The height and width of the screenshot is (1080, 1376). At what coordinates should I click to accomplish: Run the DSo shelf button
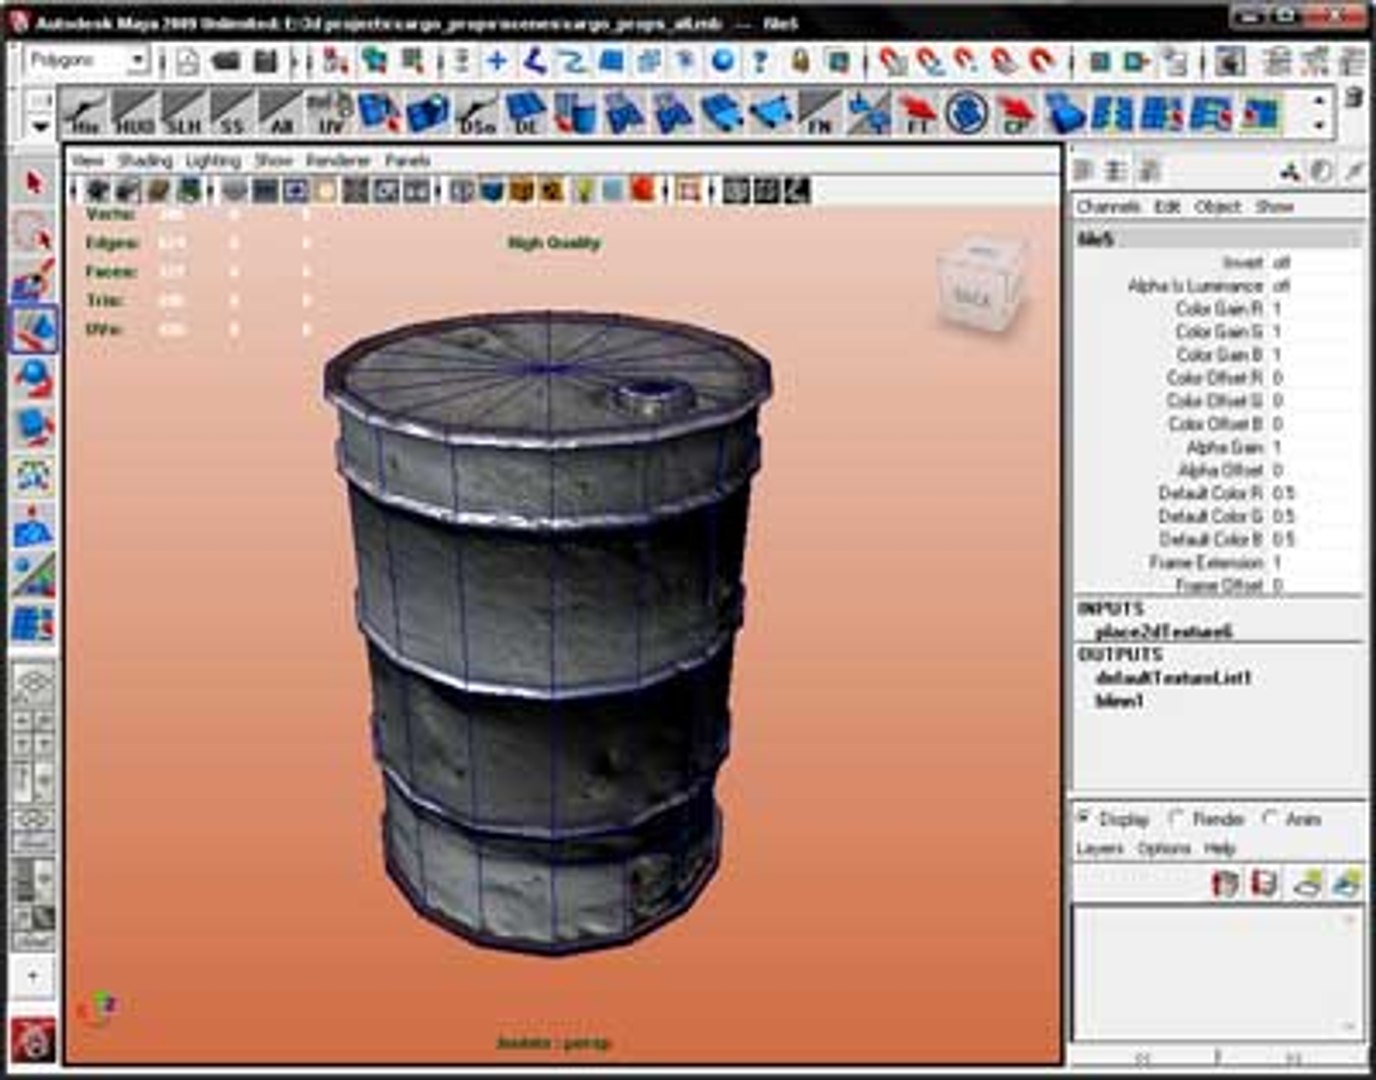[x=477, y=112]
